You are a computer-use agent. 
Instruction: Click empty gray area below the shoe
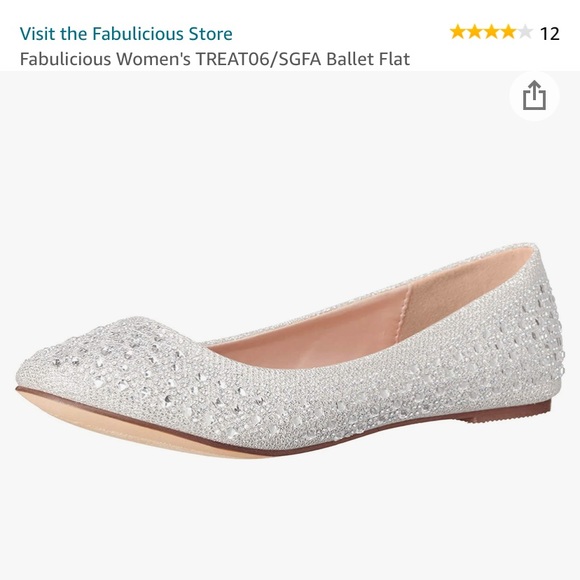290,518
